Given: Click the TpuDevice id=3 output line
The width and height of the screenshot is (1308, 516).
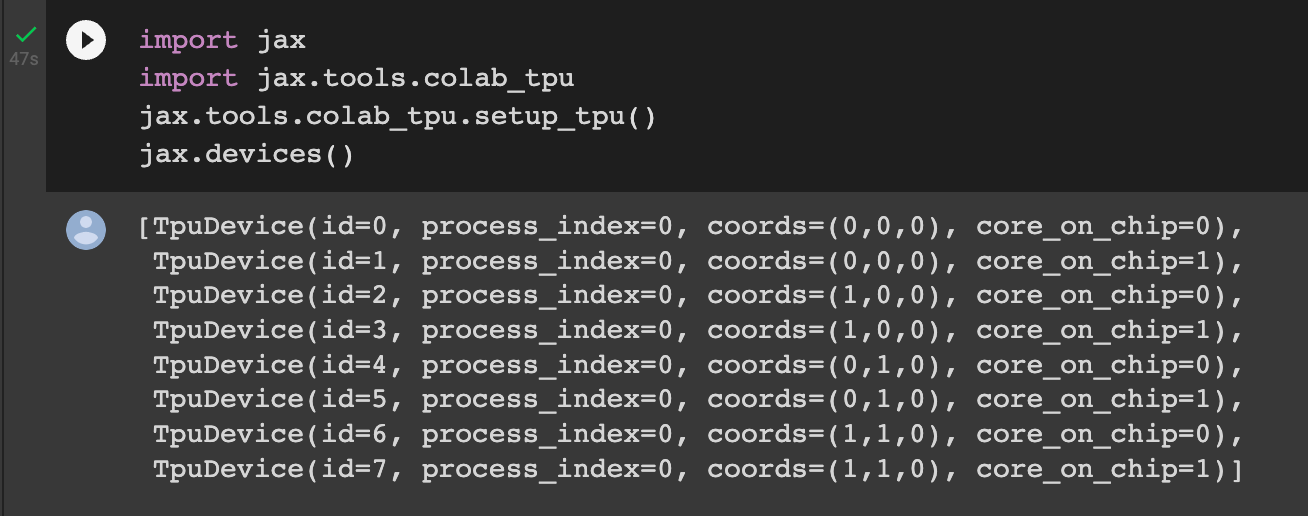Looking at the screenshot, I should click(x=697, y=331).
